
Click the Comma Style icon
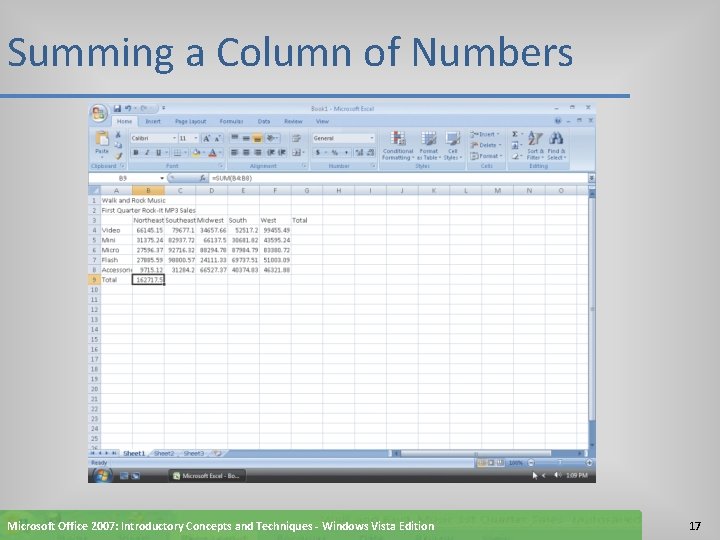pos(346,152)
